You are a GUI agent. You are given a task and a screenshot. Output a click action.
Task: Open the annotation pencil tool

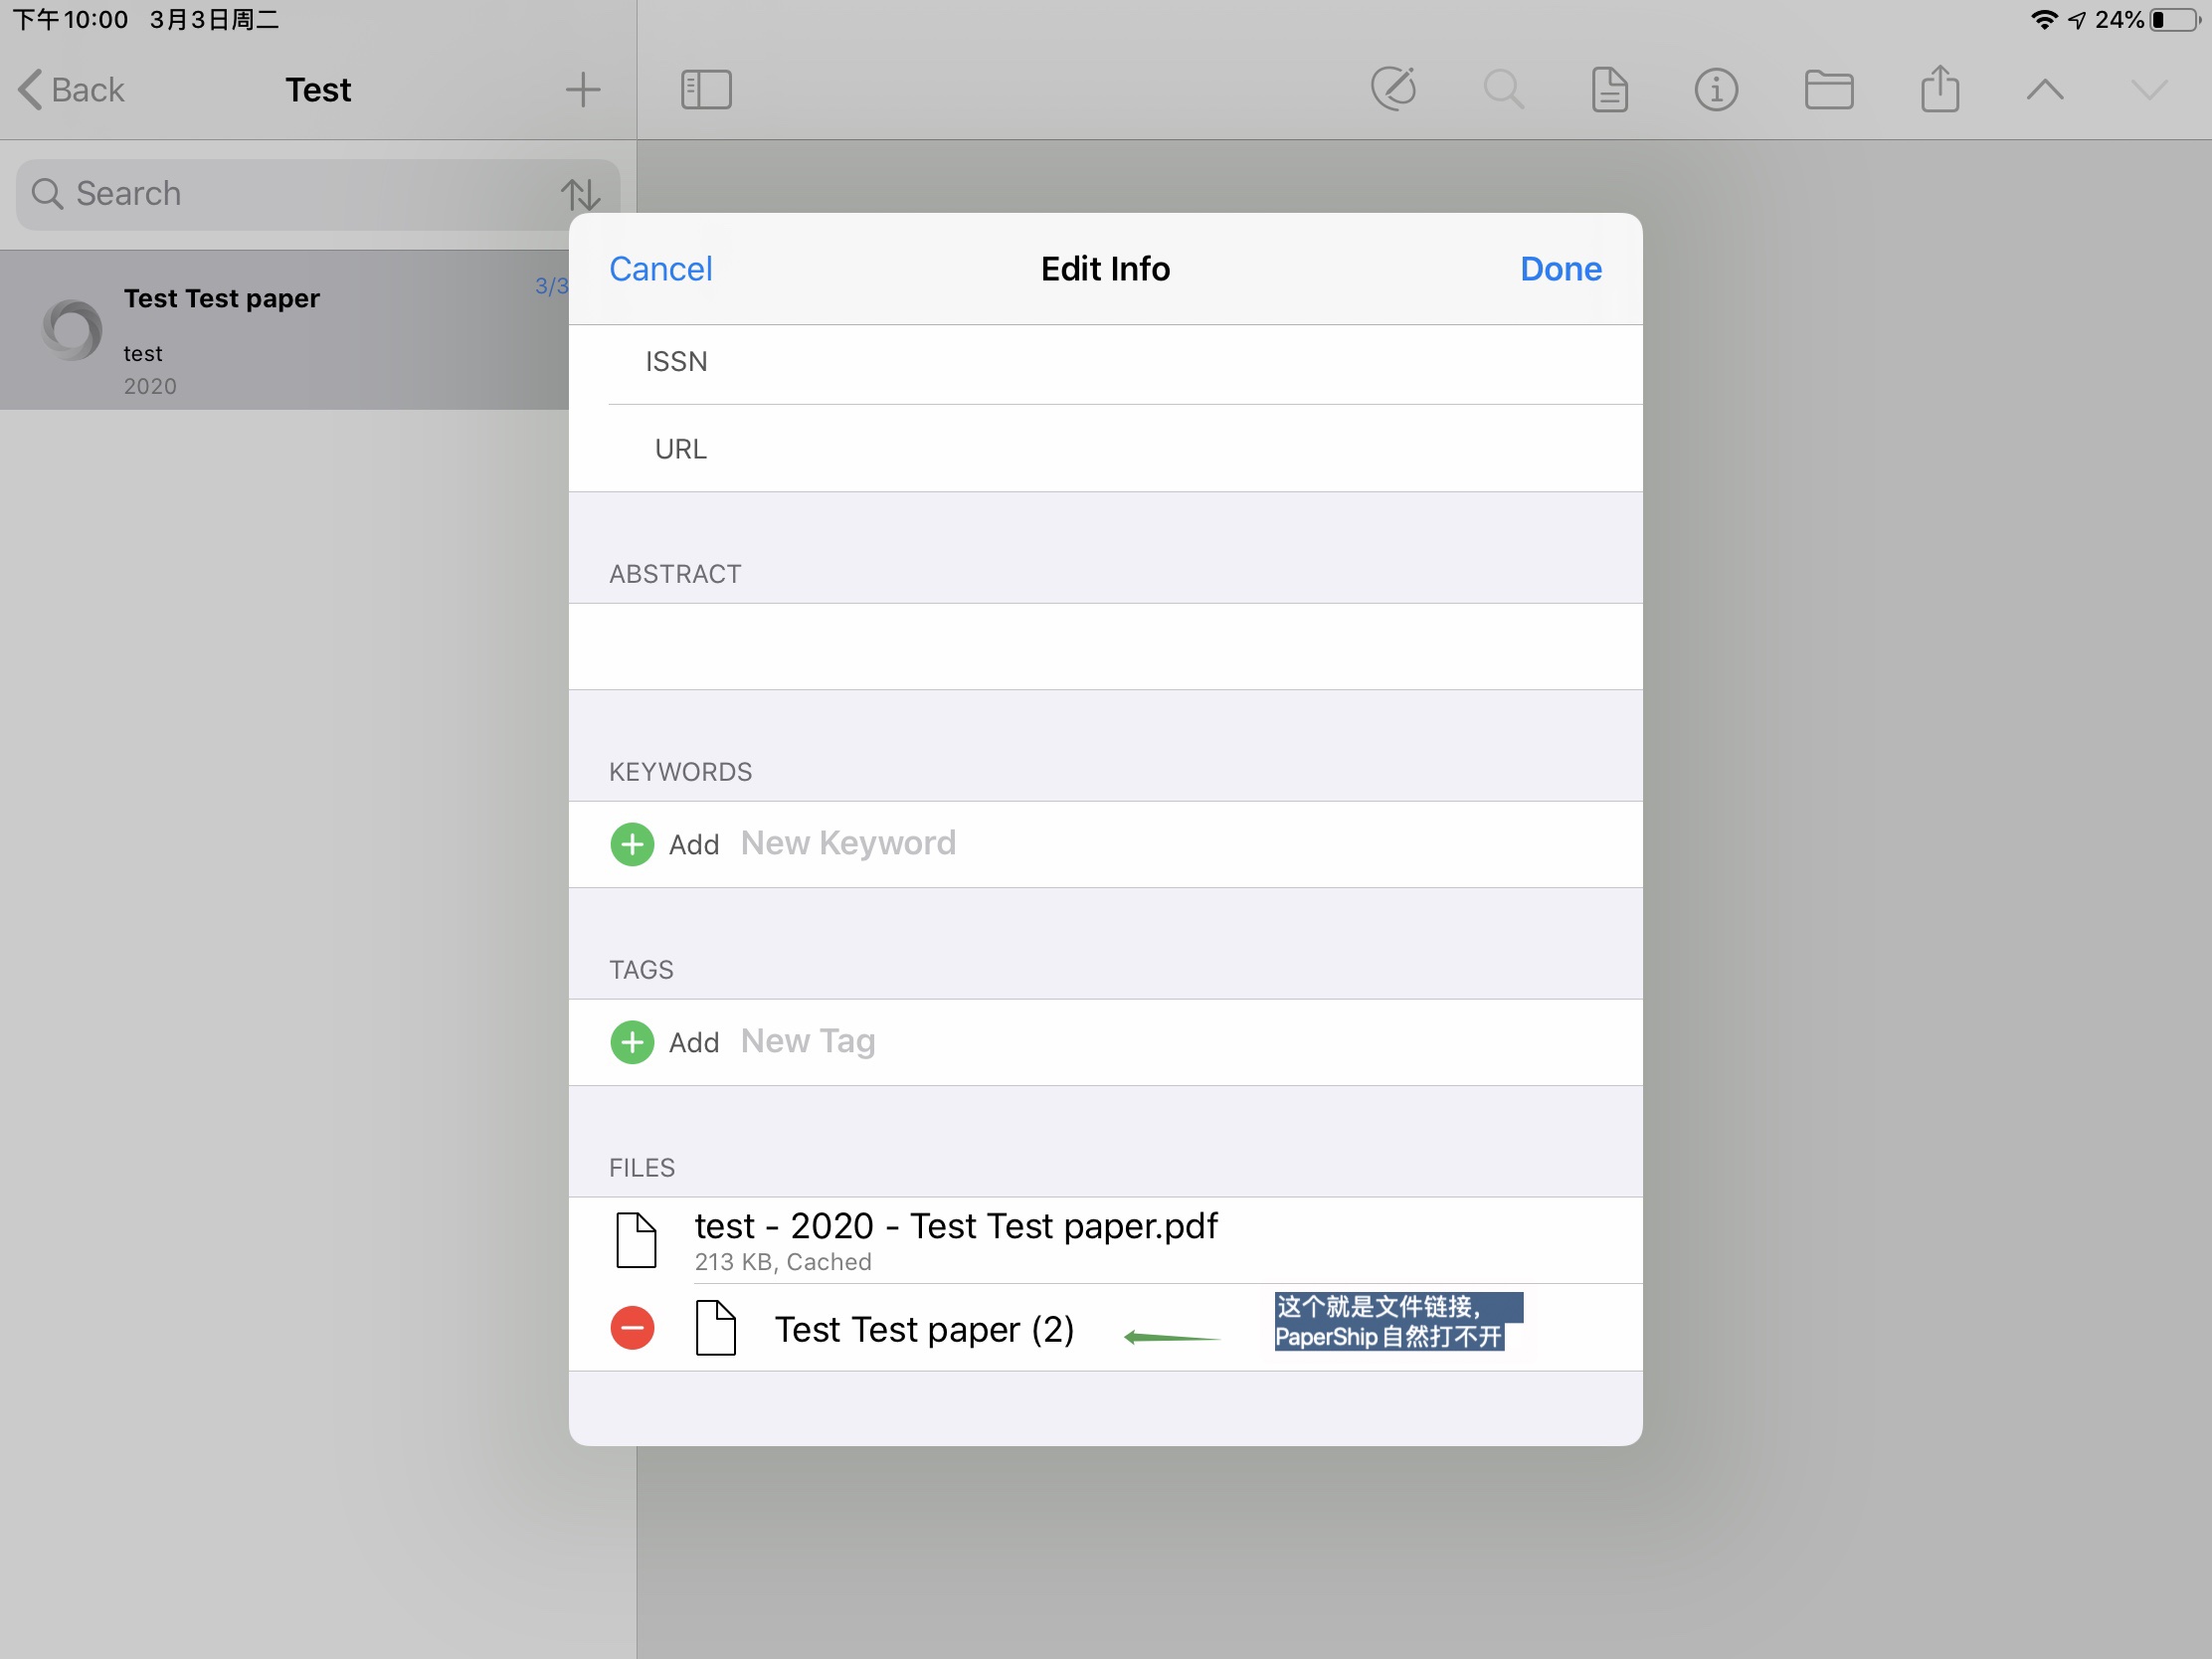coord(1393,89)
